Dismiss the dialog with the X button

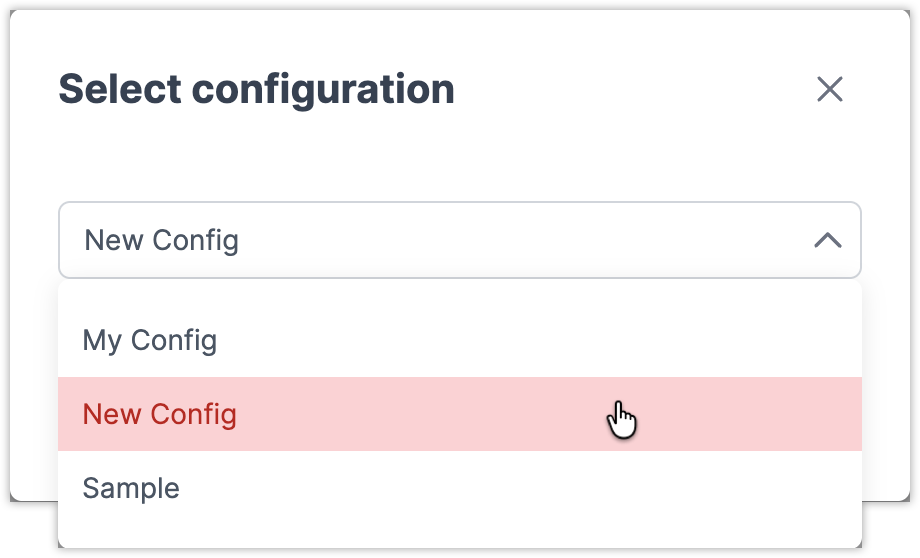click(830, 90)
